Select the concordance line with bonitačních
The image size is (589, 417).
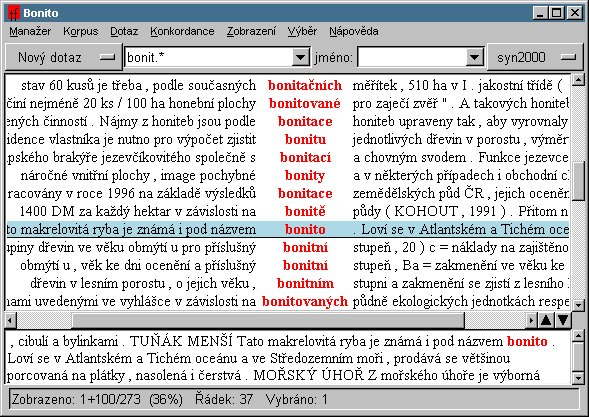click(x=288, y=85)
